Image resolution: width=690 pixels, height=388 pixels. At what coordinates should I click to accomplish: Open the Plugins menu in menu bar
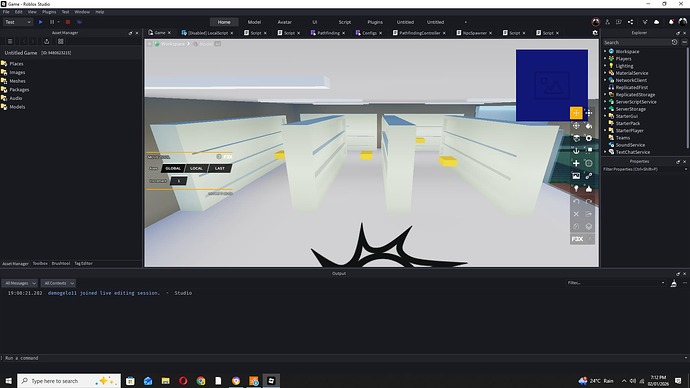click(x=49, y=12)
